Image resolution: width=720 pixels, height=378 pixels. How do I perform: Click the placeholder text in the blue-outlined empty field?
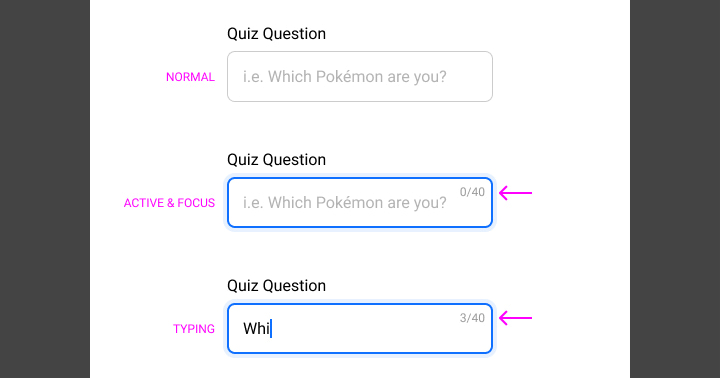click(x=344, y=203)
